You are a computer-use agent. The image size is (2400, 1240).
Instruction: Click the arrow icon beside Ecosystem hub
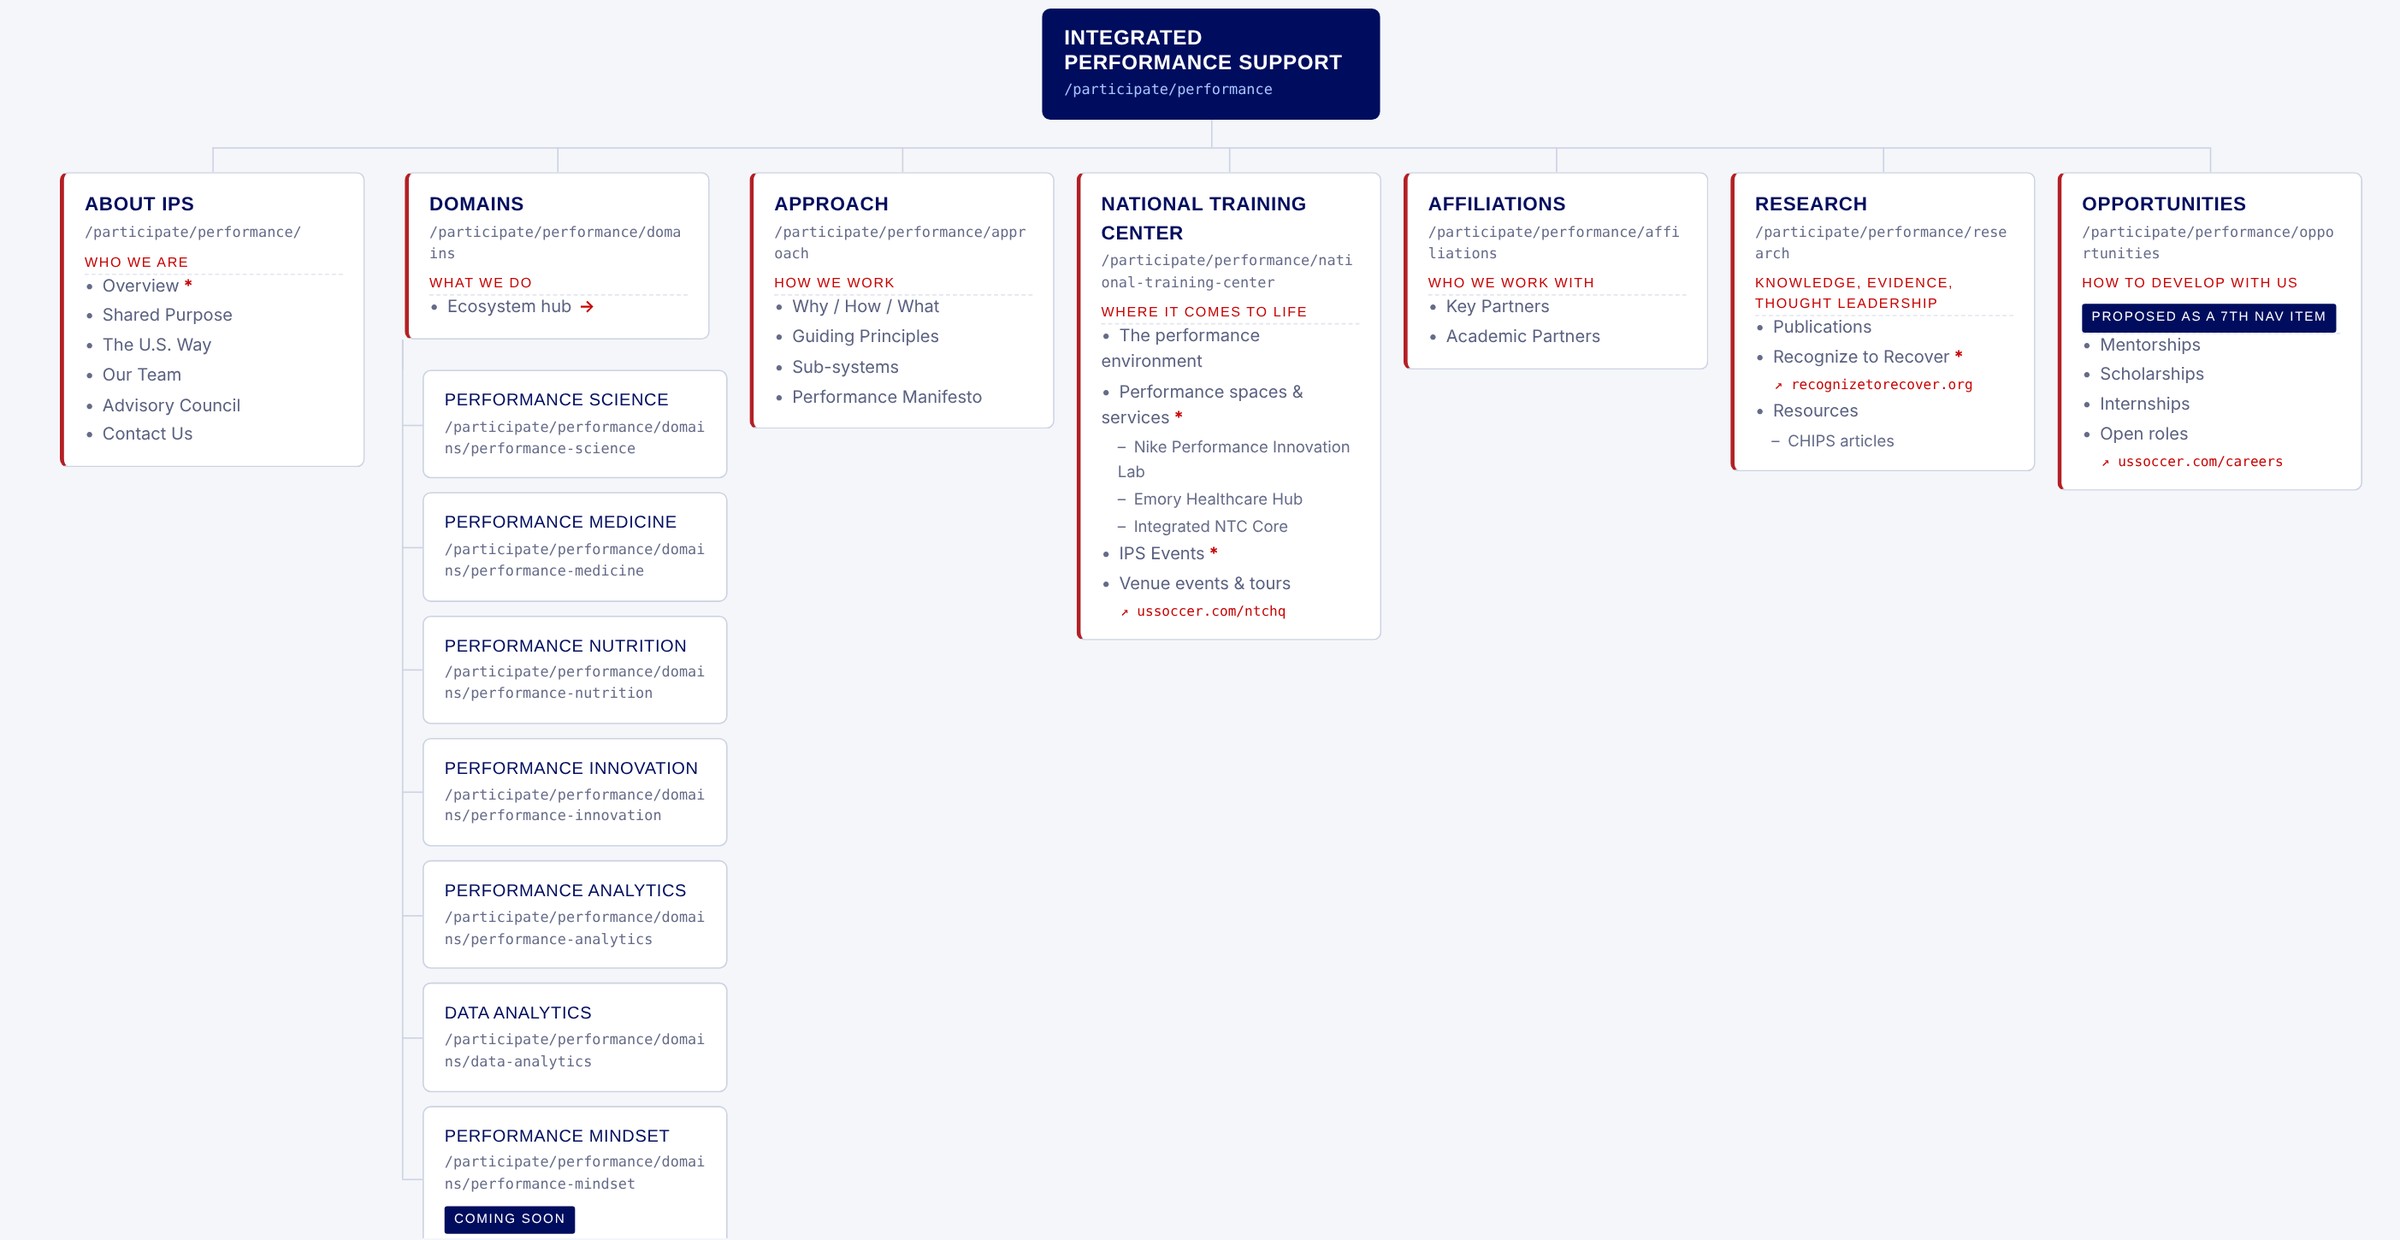pos(587,307)
